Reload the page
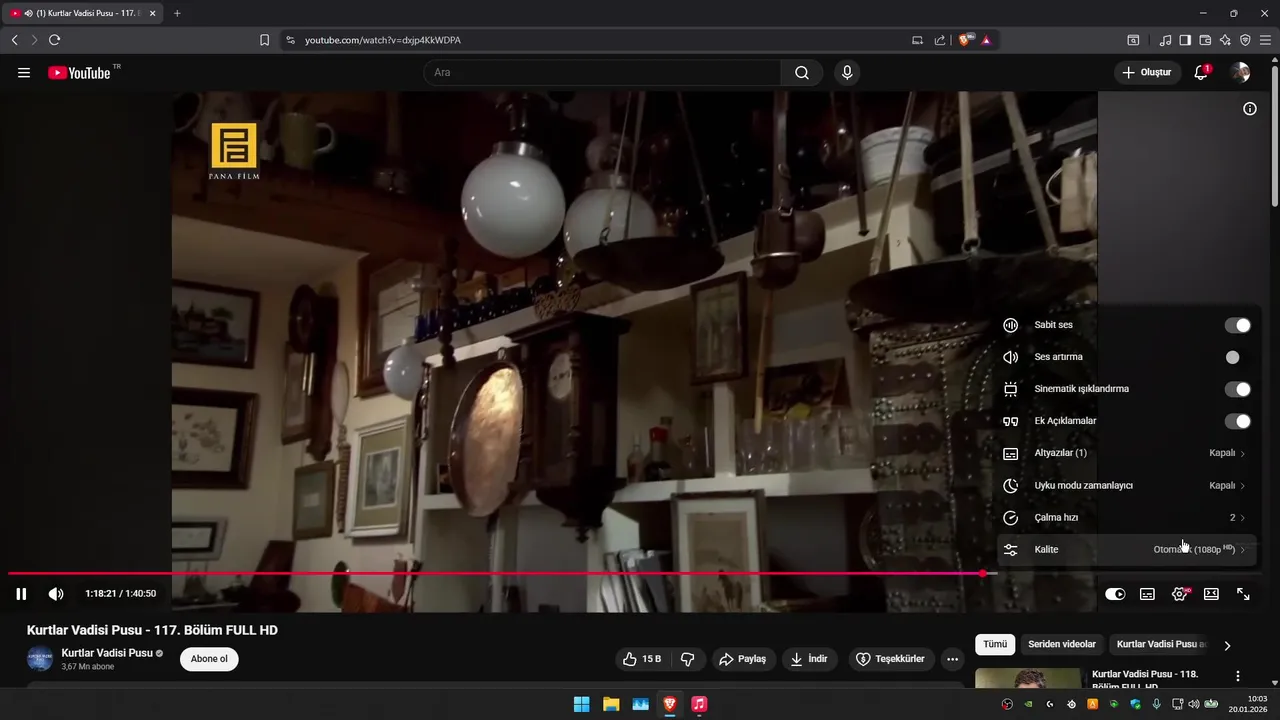This screenshot has height=720, width=1280. [x=54, y=40]
